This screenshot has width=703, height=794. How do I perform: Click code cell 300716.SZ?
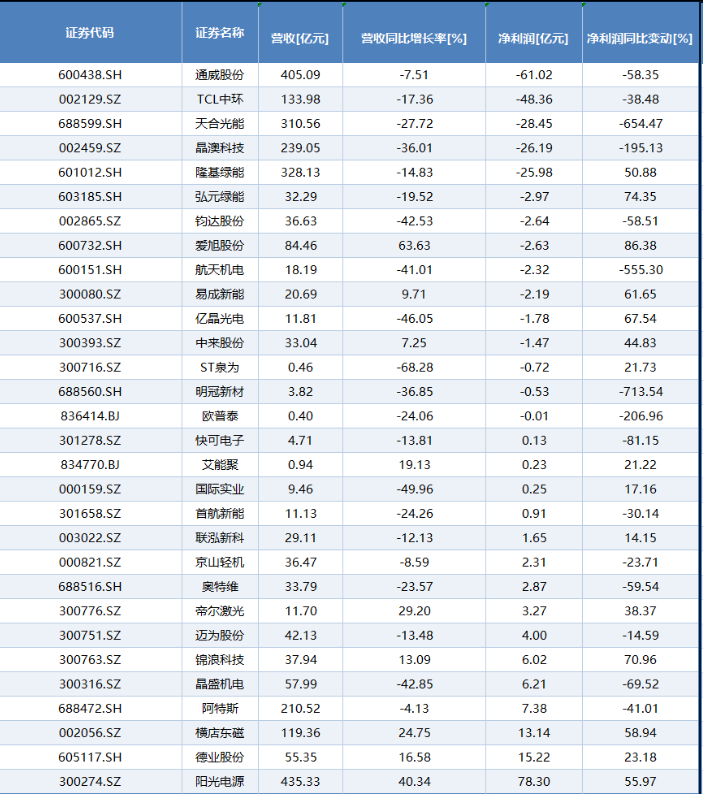point(90,367)
